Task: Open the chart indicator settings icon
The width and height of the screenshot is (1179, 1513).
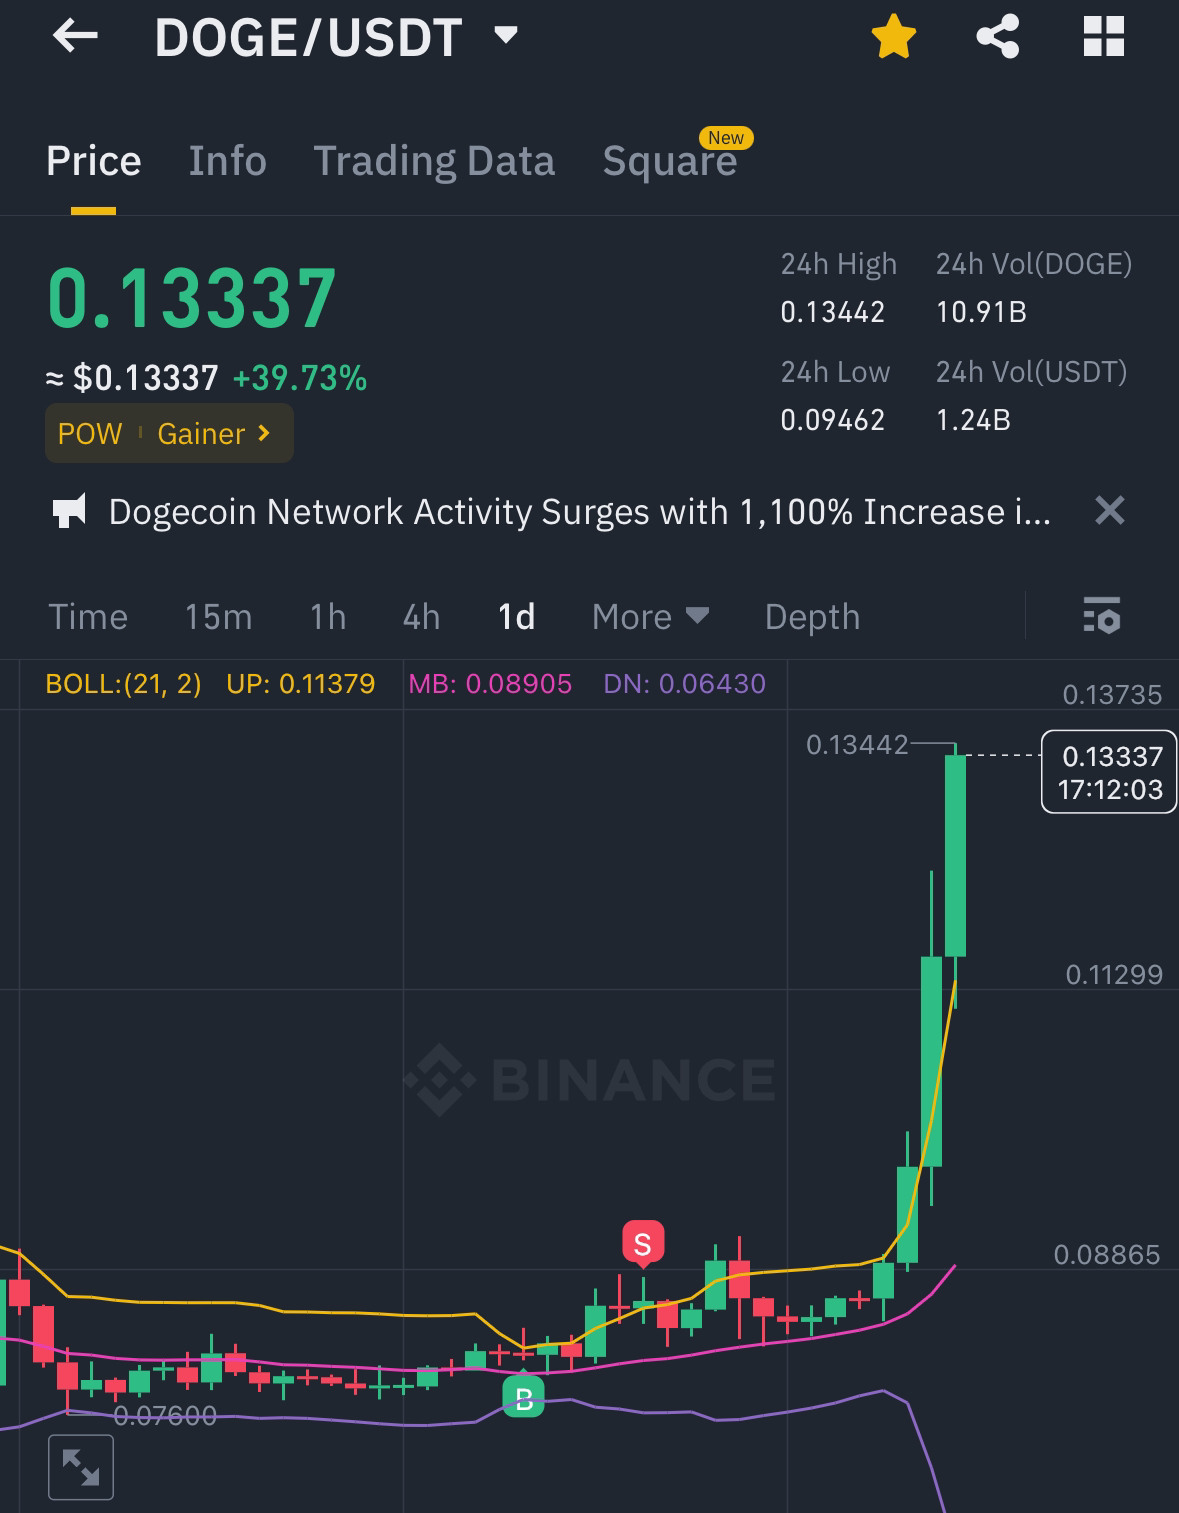Action: pyautogui.click(x=1102, y=615)
